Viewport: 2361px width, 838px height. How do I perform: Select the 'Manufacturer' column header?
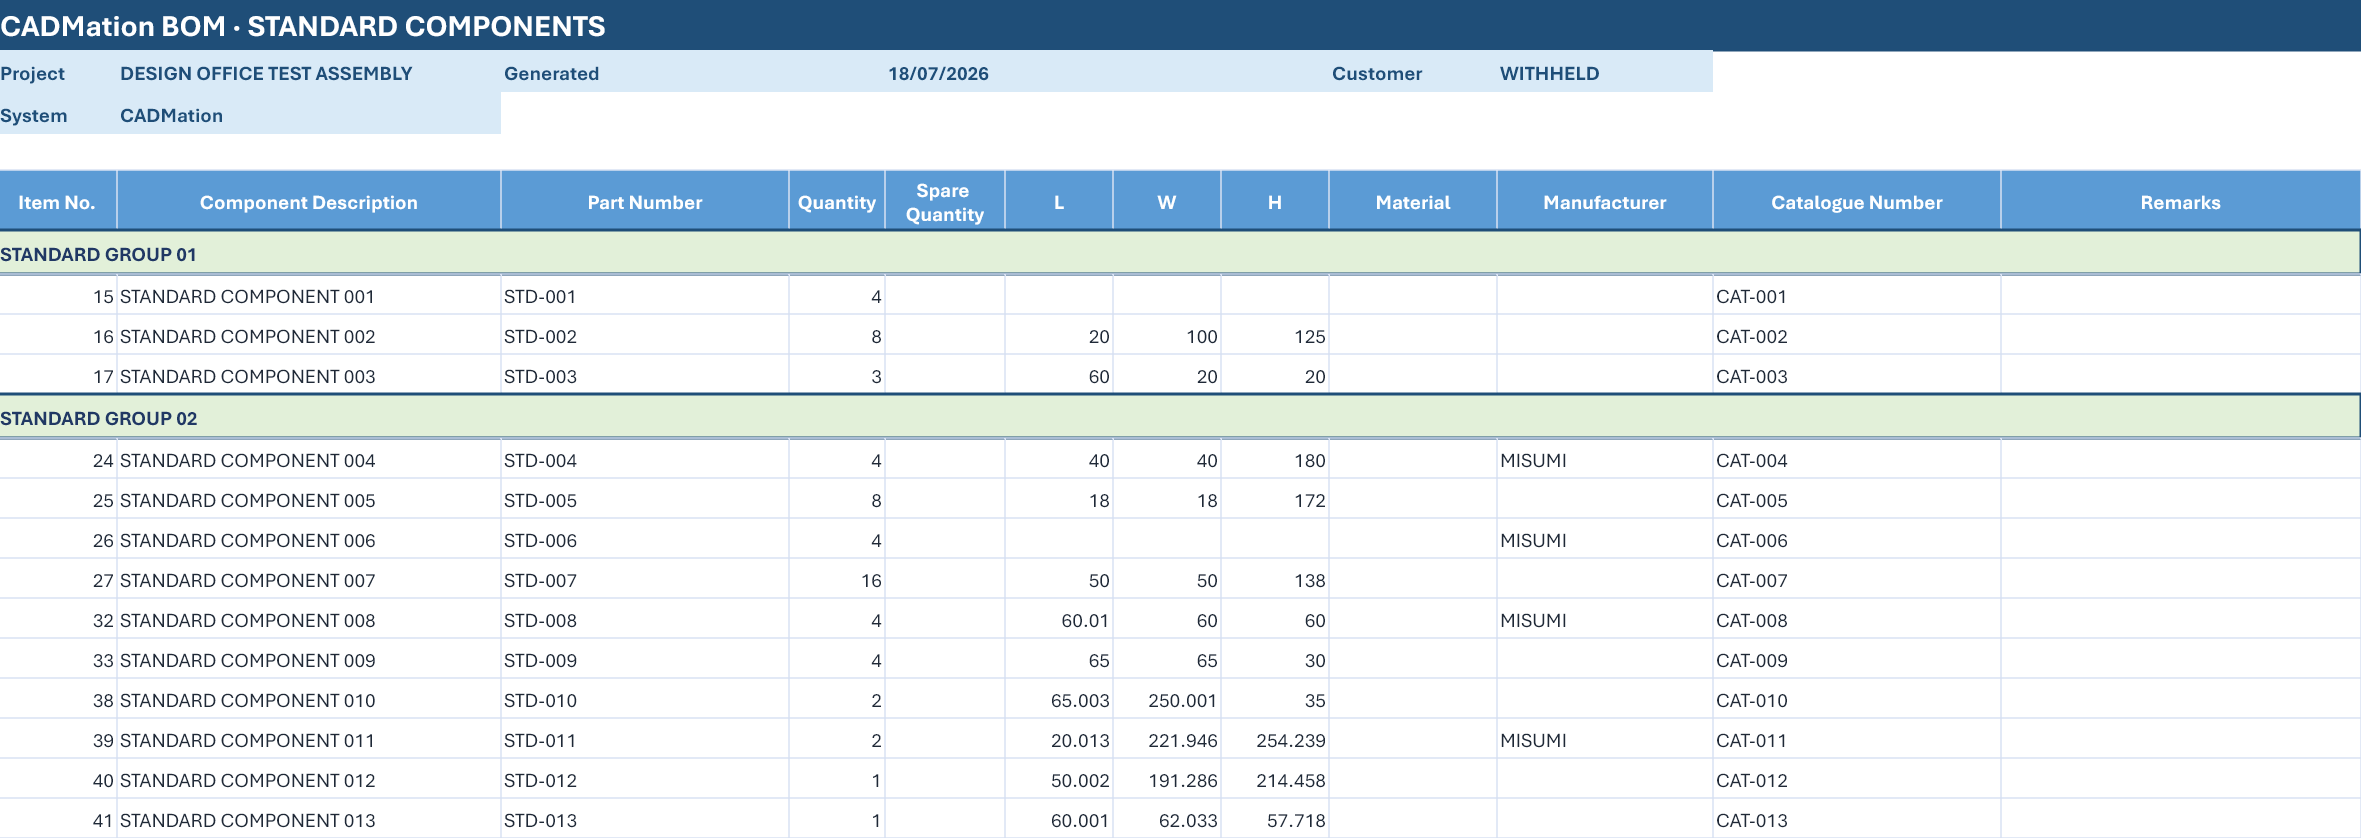click(x=1605, y=202)
